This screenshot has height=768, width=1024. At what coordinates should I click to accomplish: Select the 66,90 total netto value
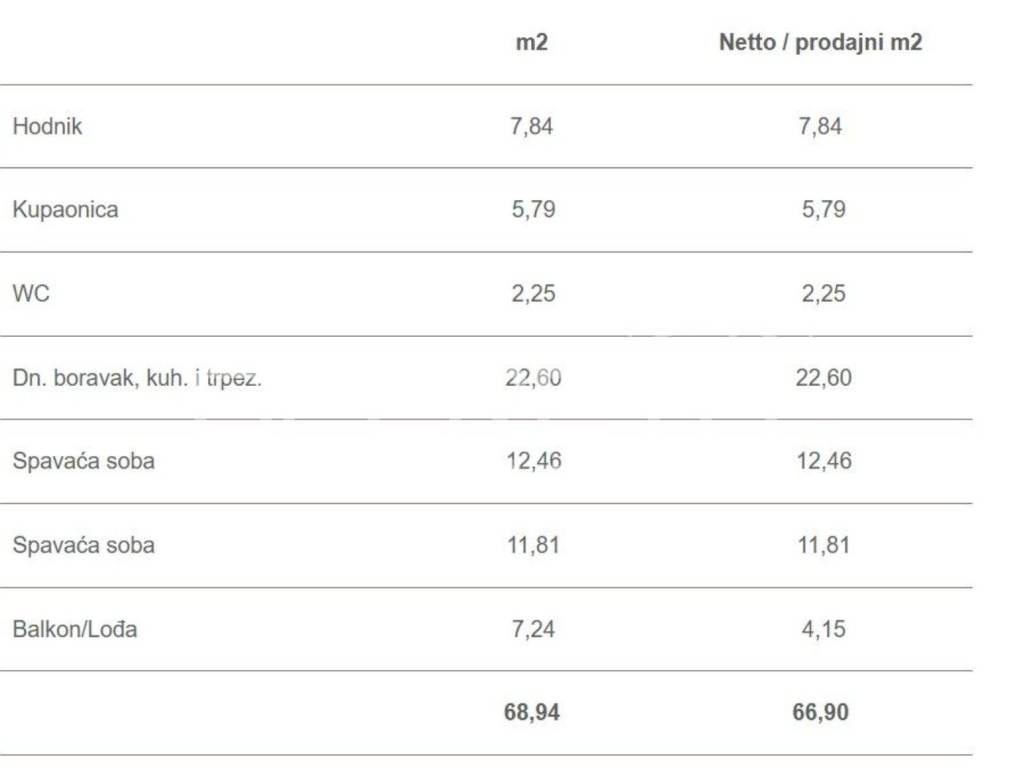click(x=820, y=713)
